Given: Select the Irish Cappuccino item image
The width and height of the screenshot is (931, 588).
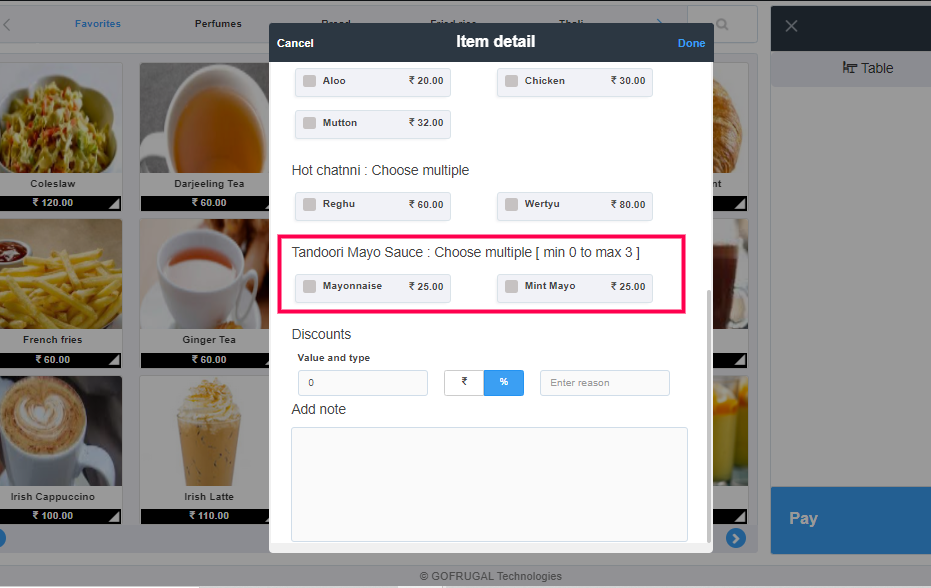Looking at the screenshot, I should [61, 431].
